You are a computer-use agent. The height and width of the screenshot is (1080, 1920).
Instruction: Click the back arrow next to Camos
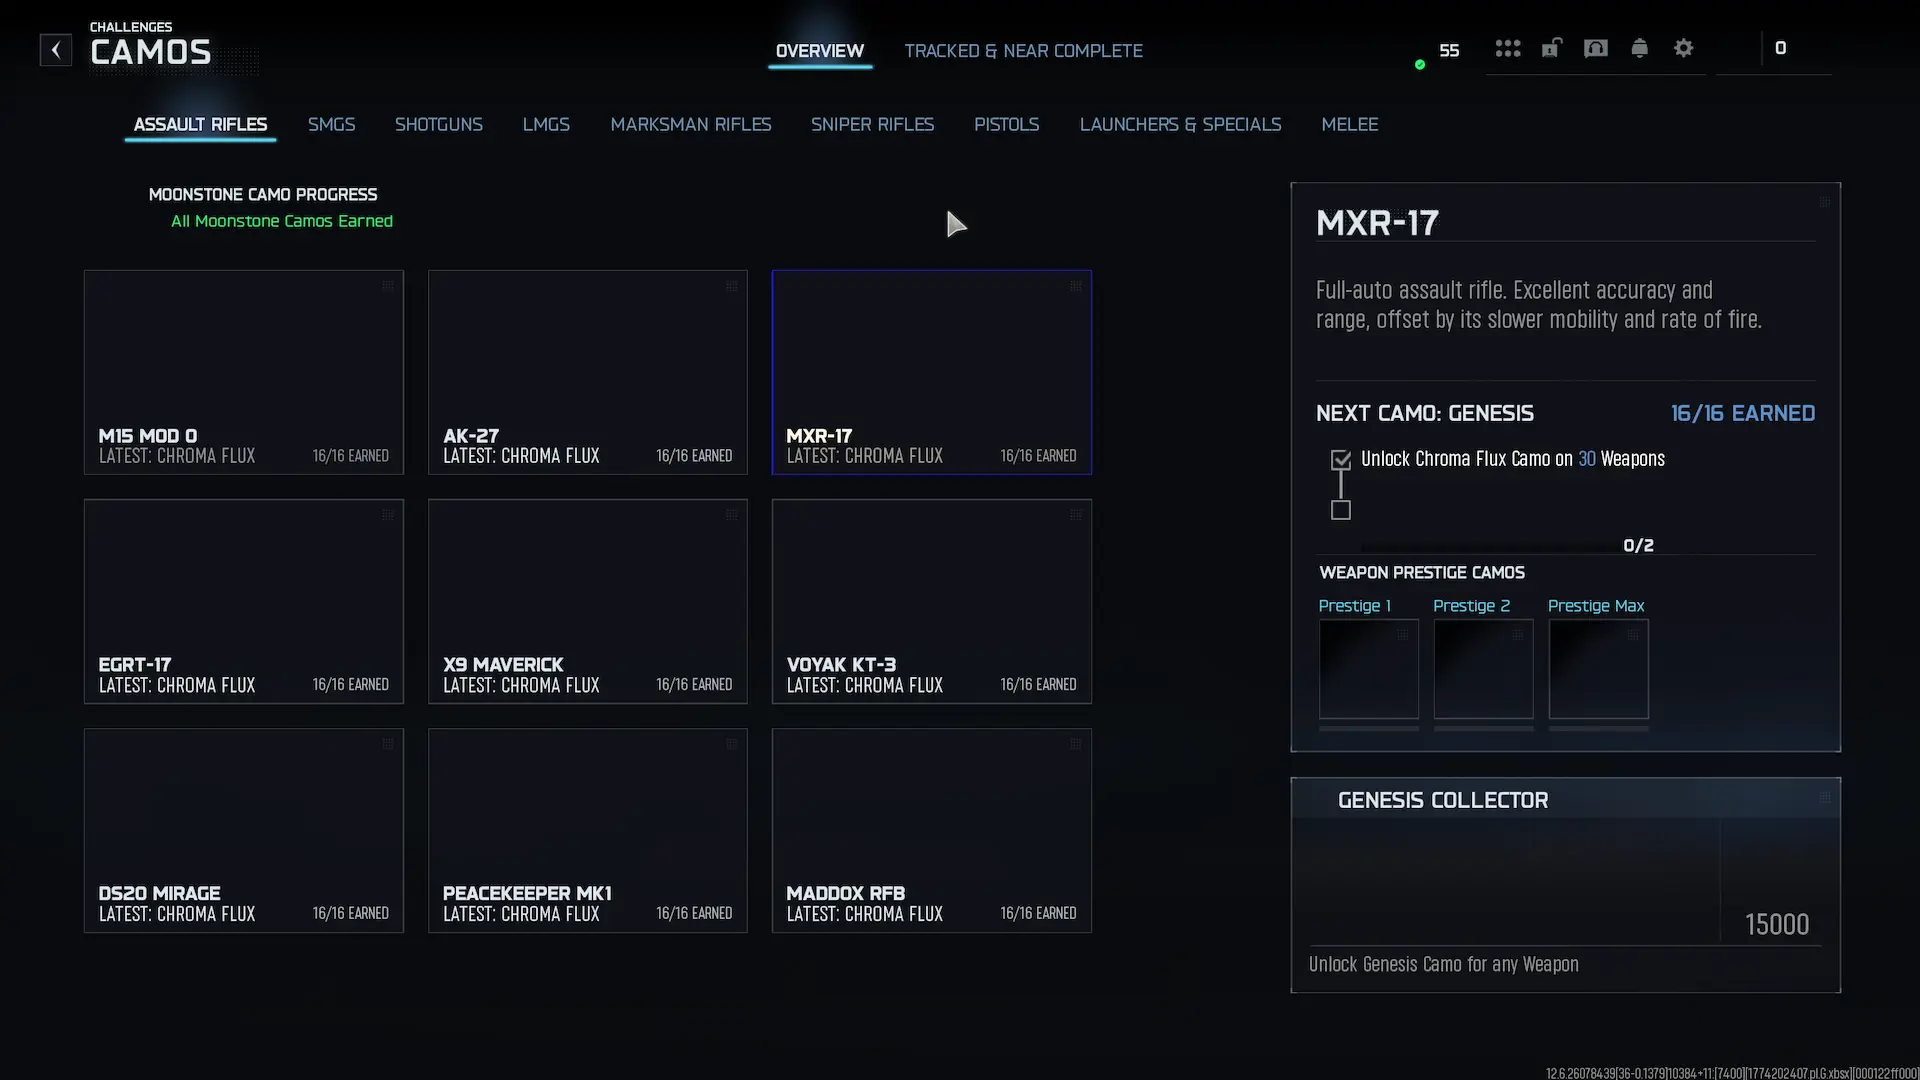pos(56,50)
